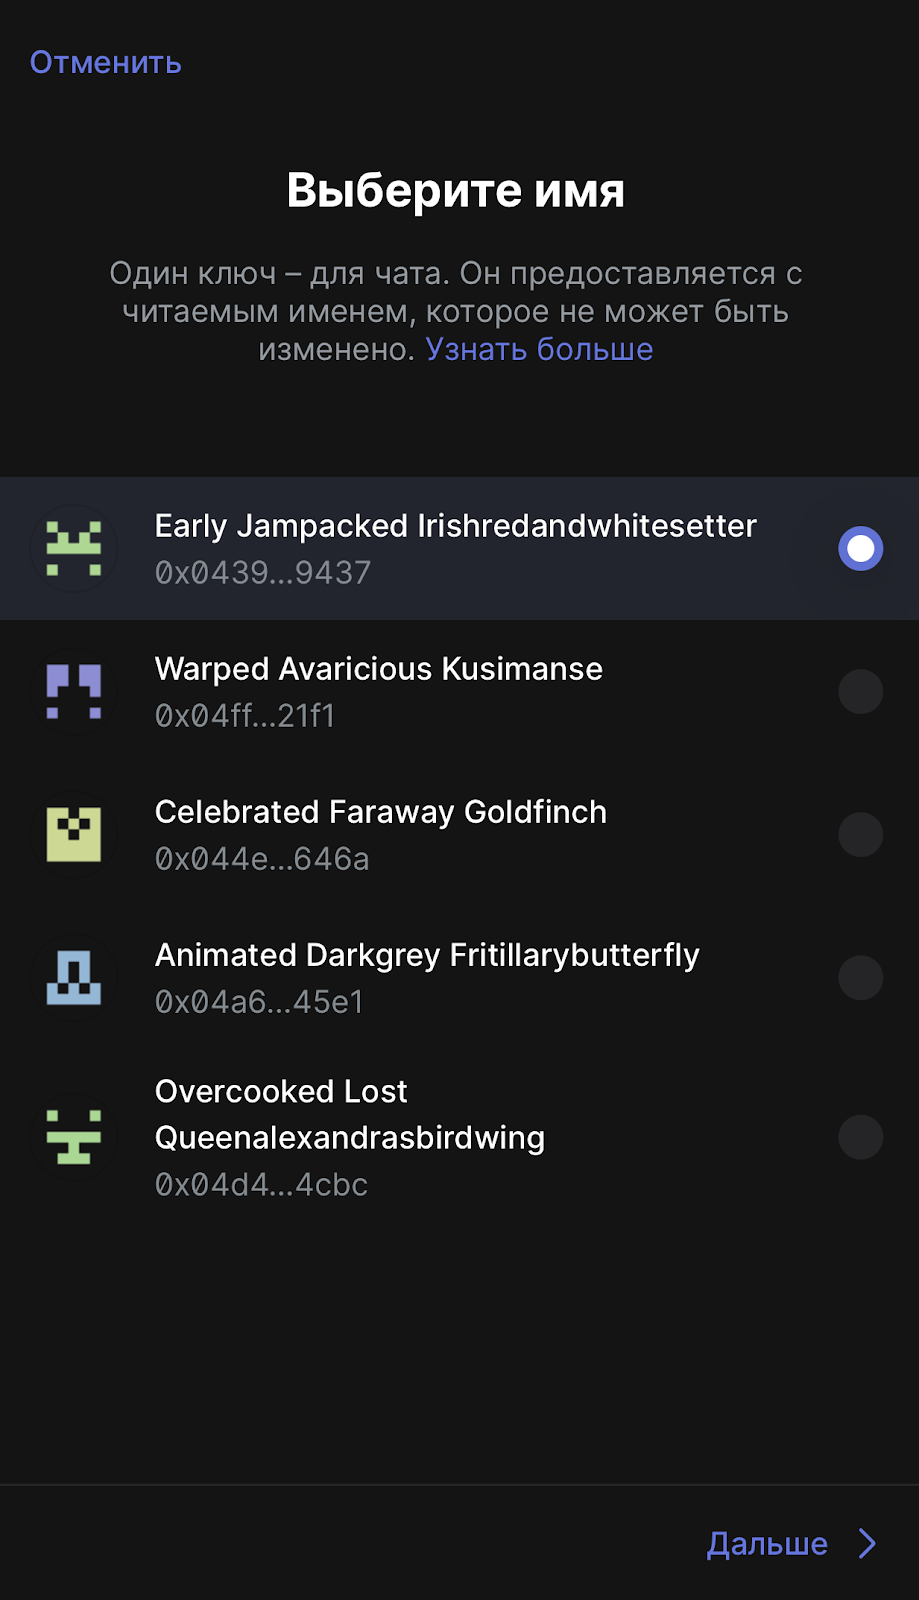This screenshot has width=919, height=1600.
Task: Click the Warped Avaricious Kusimanse name text
Action: [x=378, y=669]
